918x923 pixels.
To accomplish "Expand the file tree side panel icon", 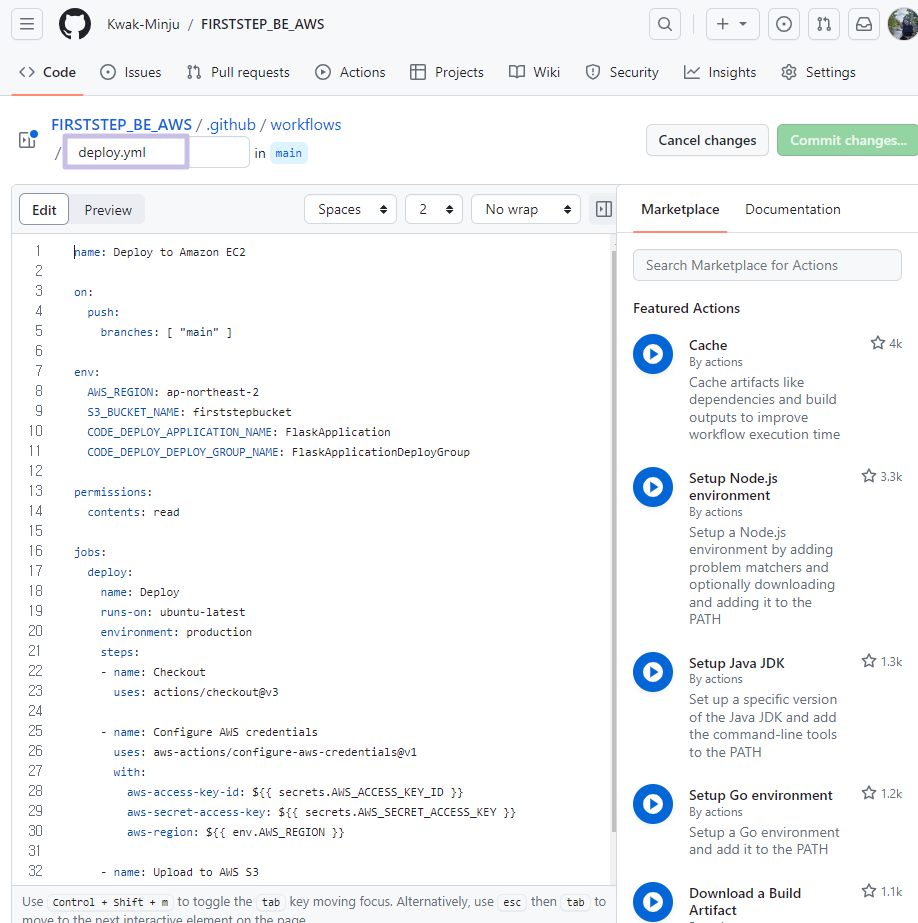I will [x=28, y=140].
